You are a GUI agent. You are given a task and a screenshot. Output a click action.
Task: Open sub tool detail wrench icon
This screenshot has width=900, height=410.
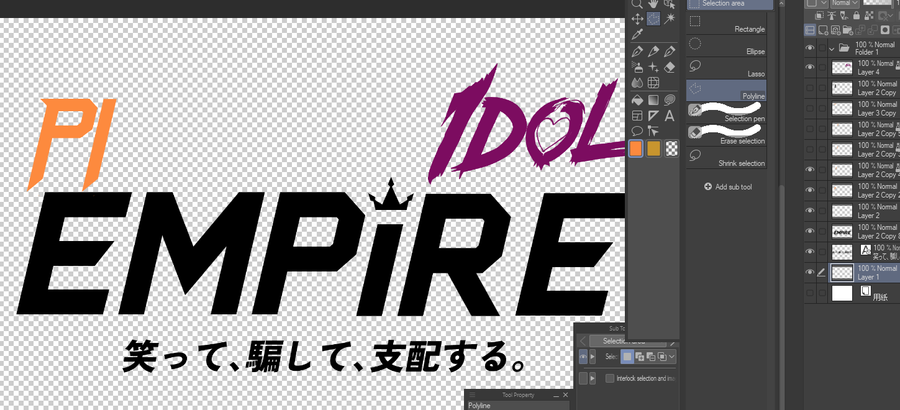click(674, 343)
